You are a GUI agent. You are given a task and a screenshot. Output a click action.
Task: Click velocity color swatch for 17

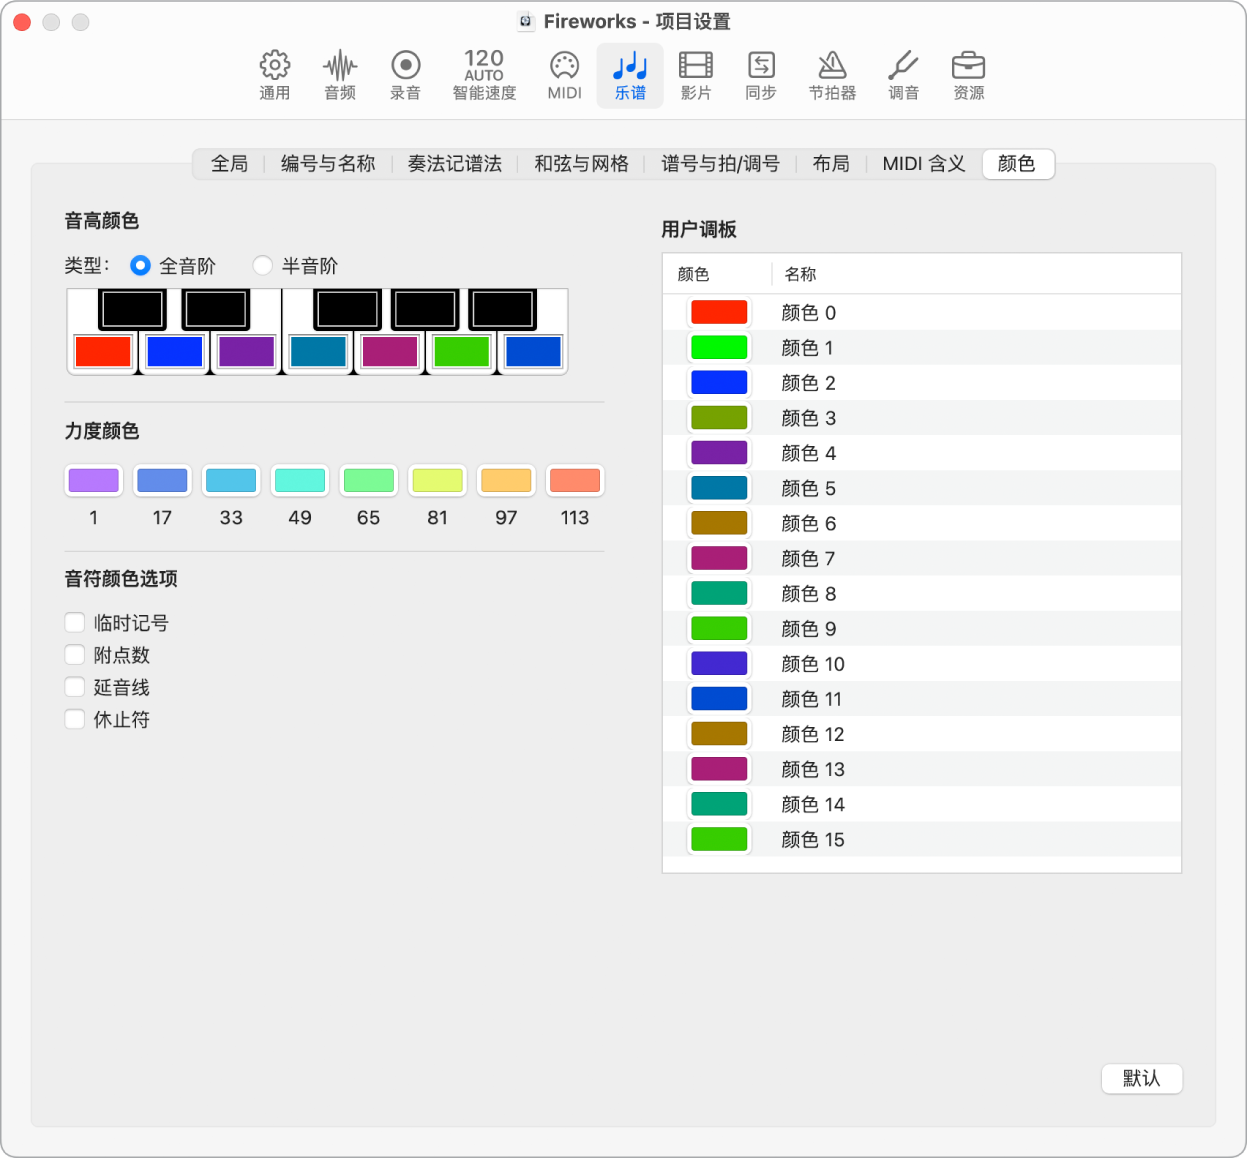(162, 480)
